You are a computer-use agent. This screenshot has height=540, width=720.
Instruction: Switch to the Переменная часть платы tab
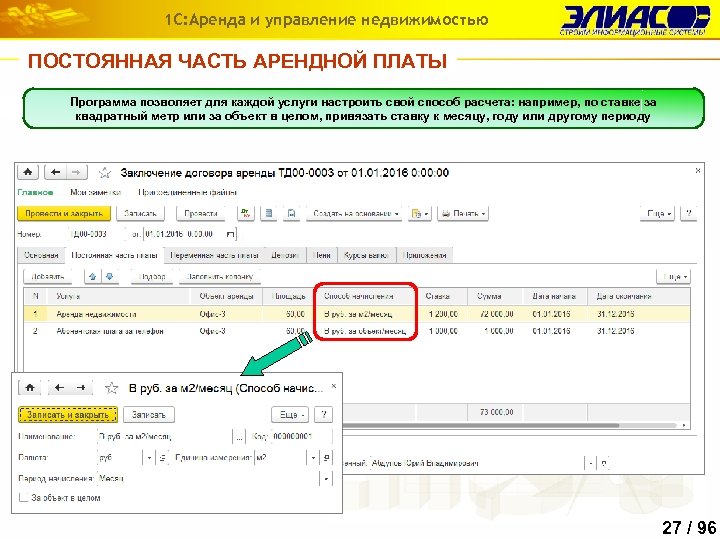pos(214,255)
